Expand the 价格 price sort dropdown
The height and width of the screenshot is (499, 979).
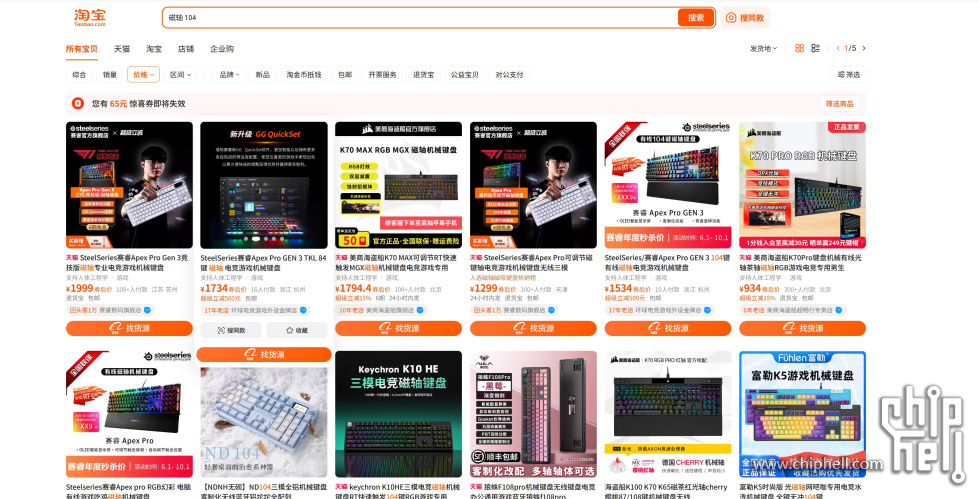143,74
